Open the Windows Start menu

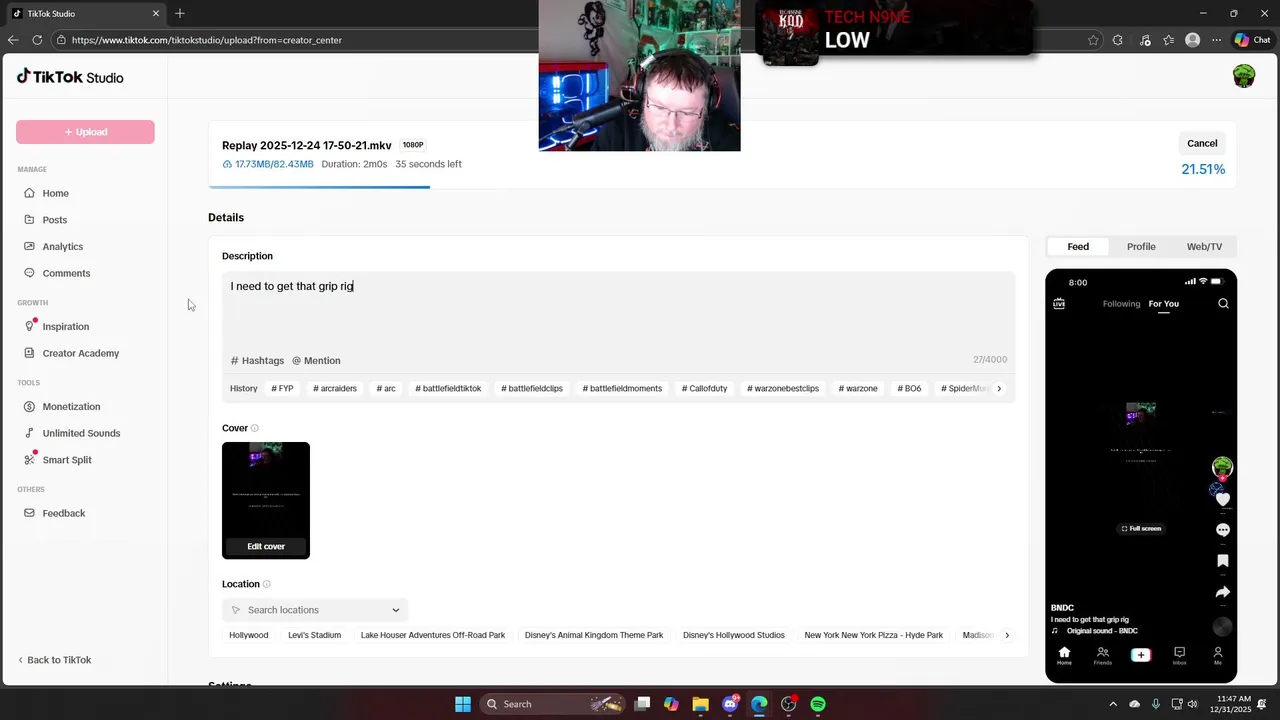pyautogui.click(x=463, y=704)
